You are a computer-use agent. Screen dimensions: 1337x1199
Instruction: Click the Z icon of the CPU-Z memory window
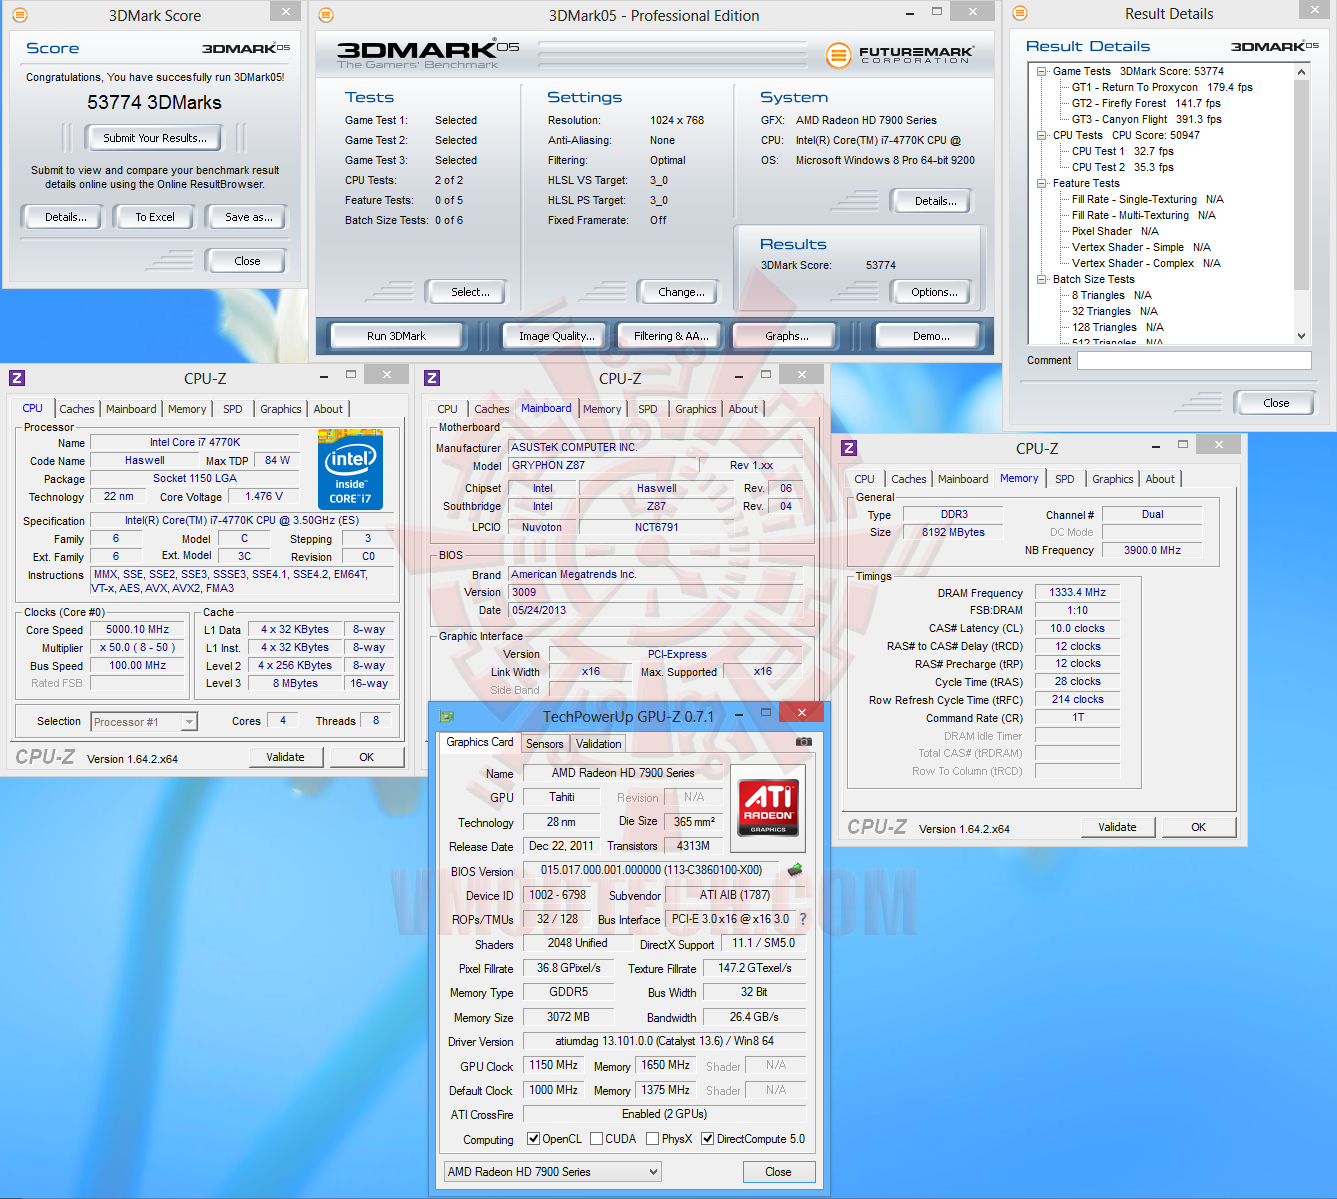(x=849, y=448)
